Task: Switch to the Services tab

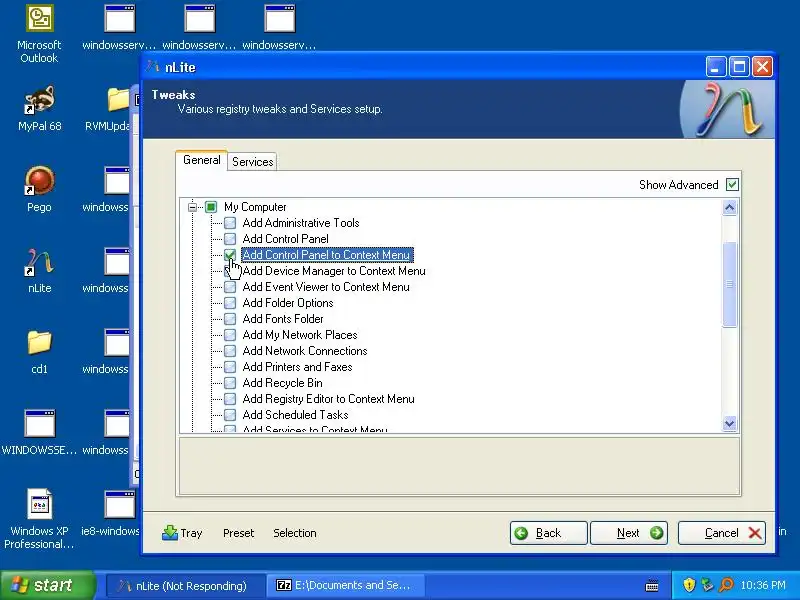Action: point(253,162)
